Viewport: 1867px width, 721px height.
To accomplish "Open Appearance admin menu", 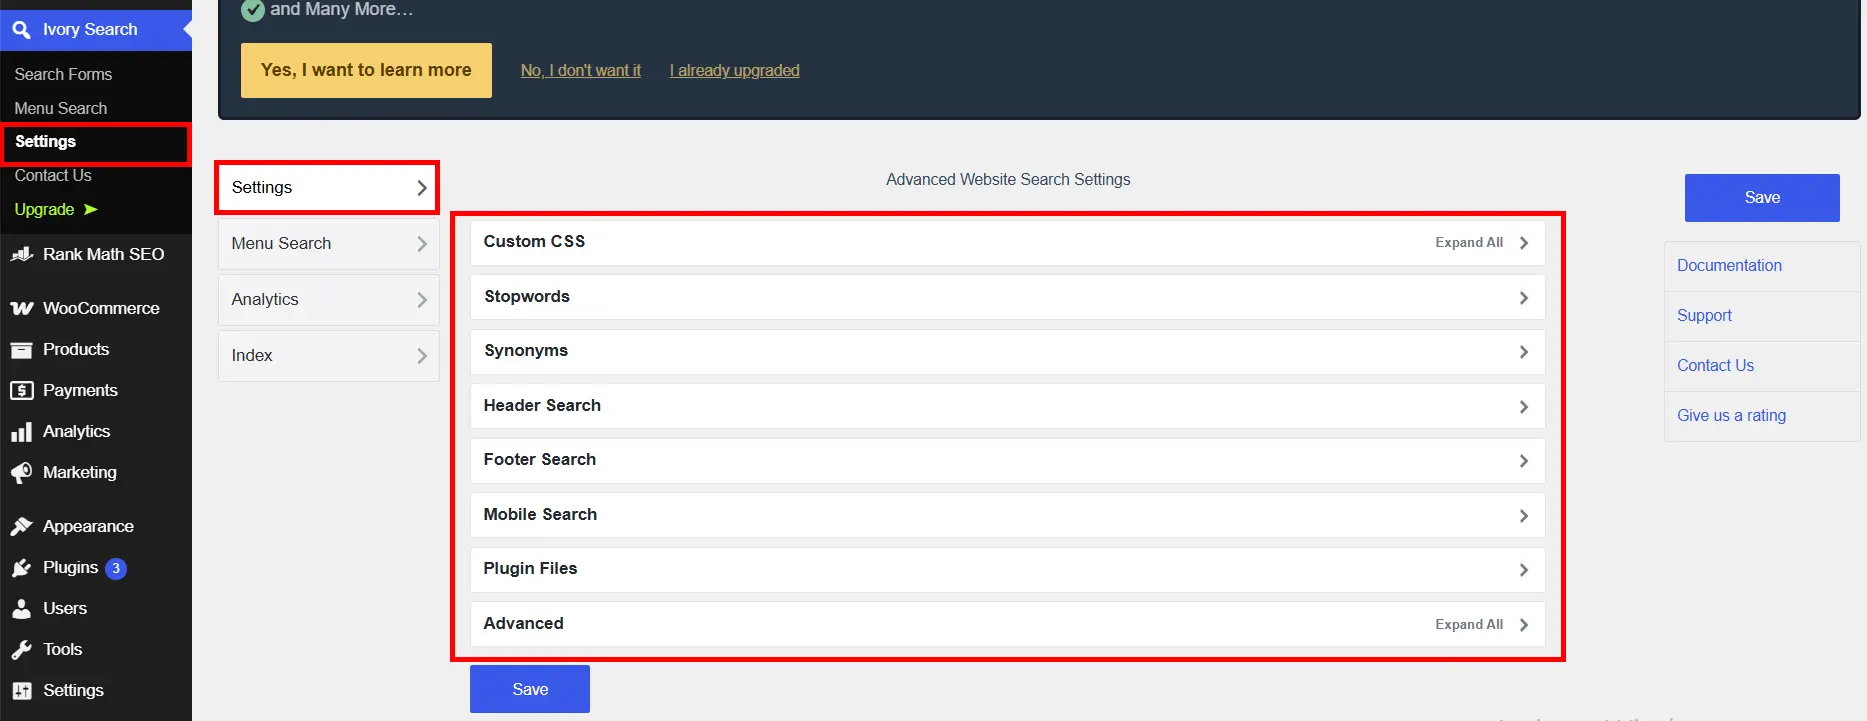I will 96,527.
